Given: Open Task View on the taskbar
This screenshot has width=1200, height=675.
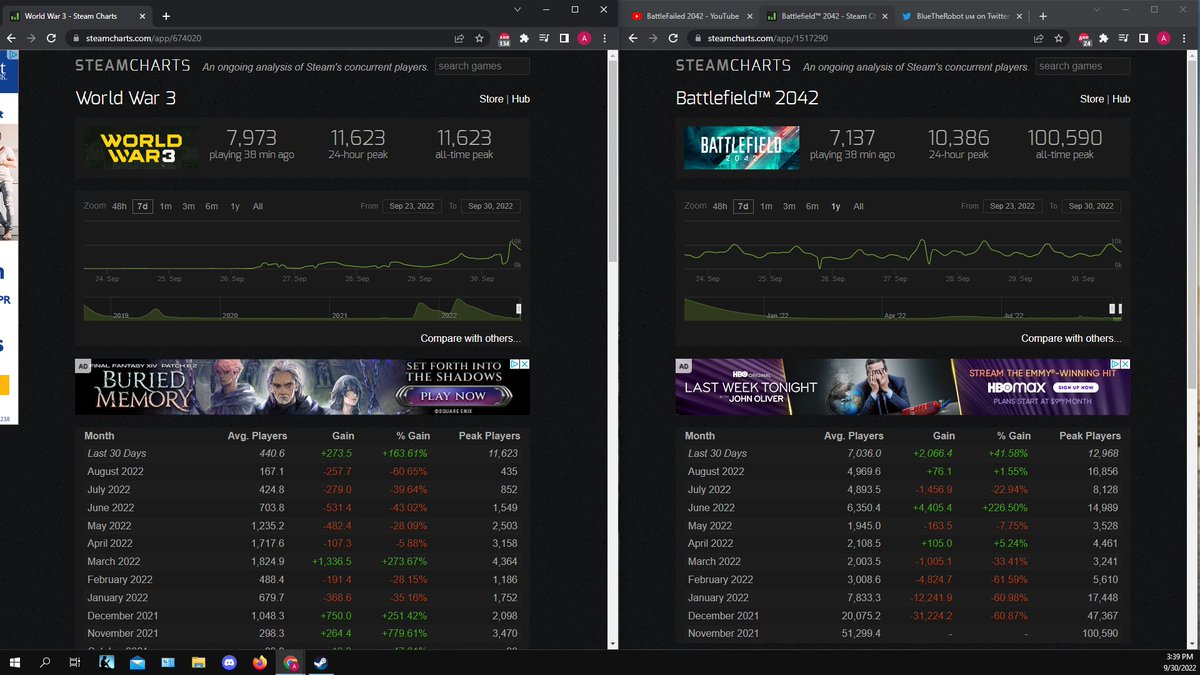Looking at the screenshot, I should tap(75, 662).
